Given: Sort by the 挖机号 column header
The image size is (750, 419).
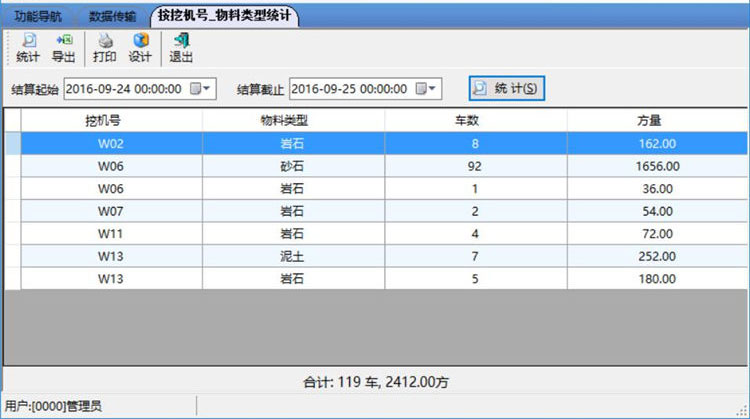Looking at the screenshot, I should coord(111,120).
